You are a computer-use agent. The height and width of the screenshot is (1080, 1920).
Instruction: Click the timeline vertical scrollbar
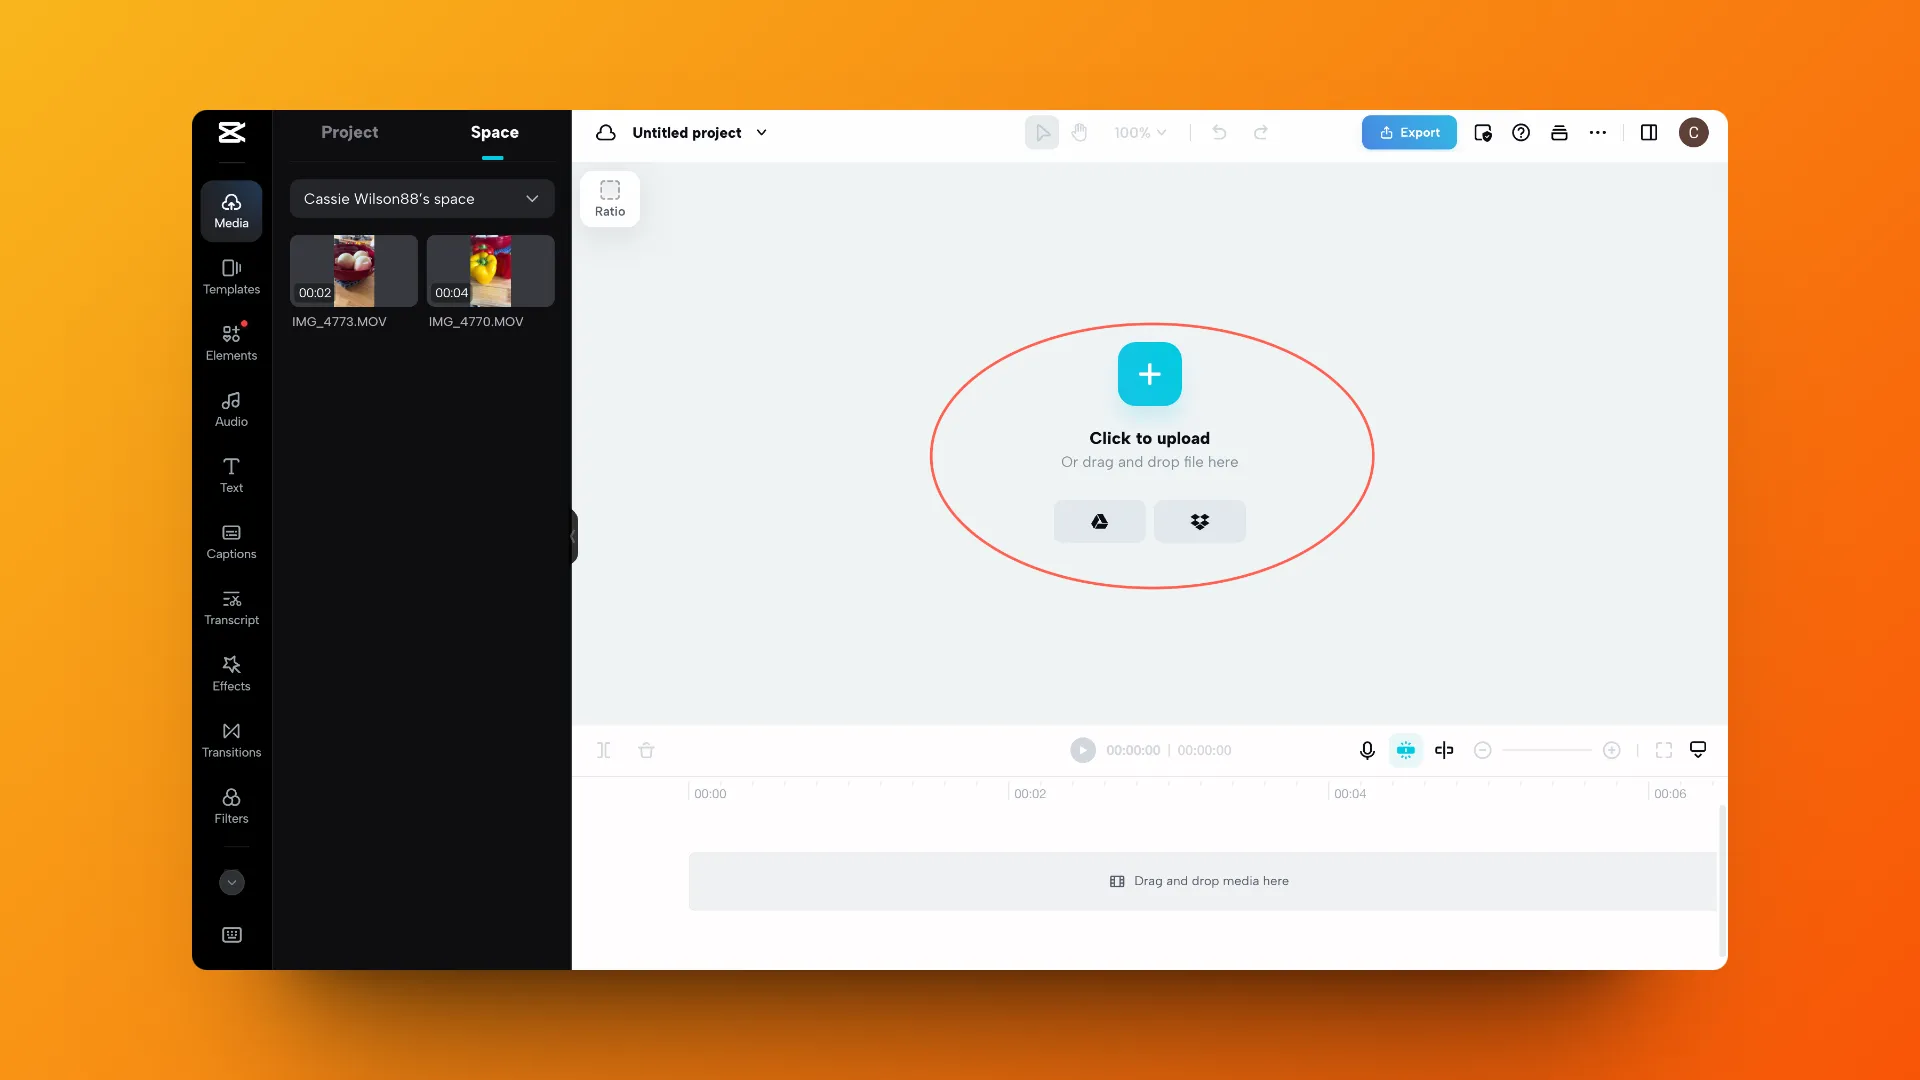tap(1722, 880)
